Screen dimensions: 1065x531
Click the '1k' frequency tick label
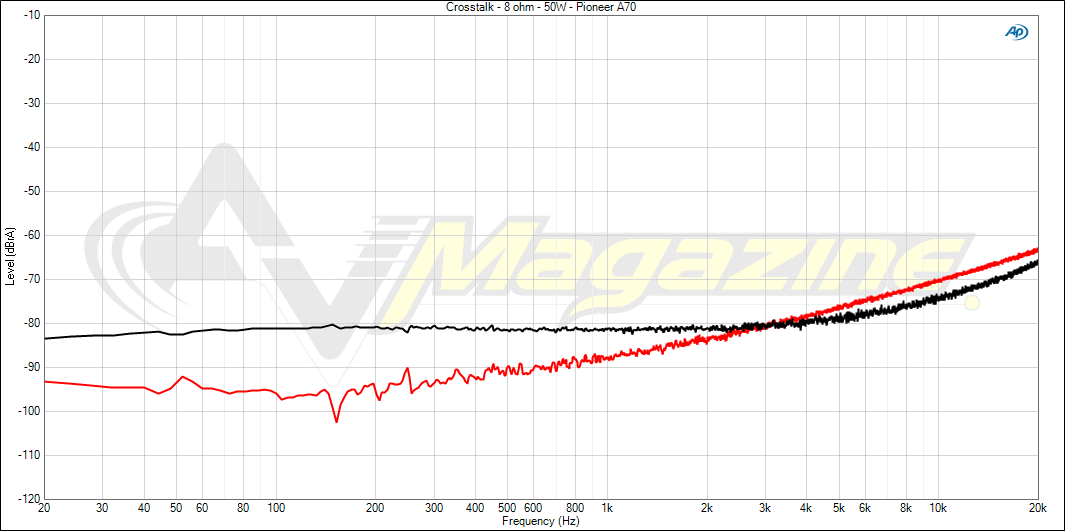tap(607, 508)
